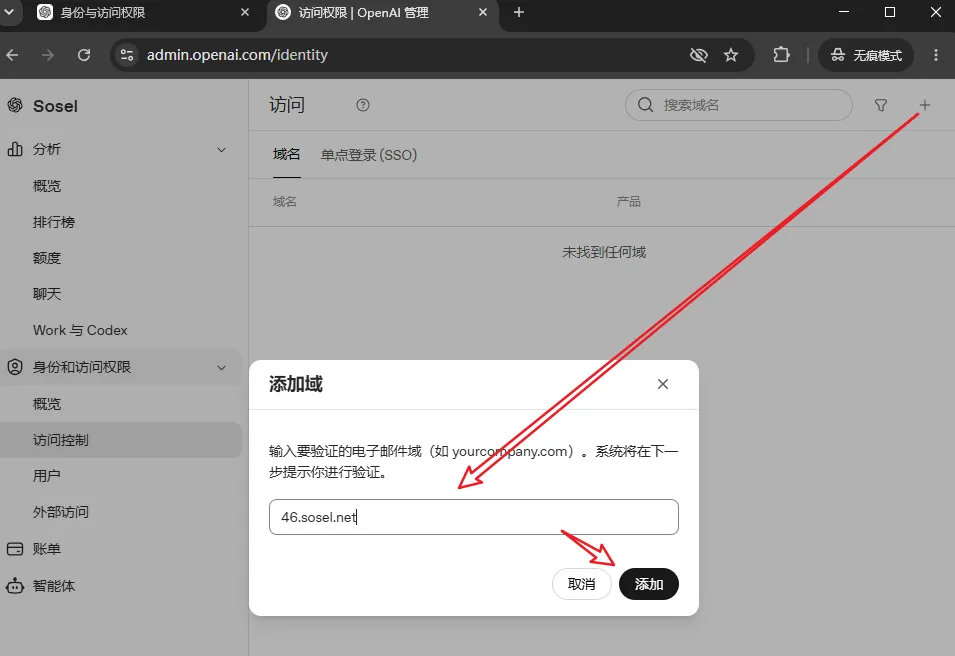The image size is (955, 656).
Task: Click the 身份和访问权限 person shield icon
Action: pyautogui.click(x=15, y=367)
